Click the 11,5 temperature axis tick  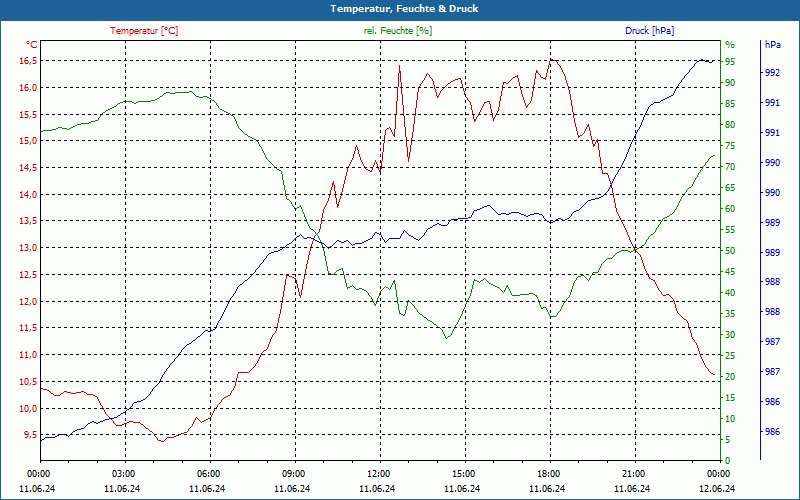[x=29, y=328]
